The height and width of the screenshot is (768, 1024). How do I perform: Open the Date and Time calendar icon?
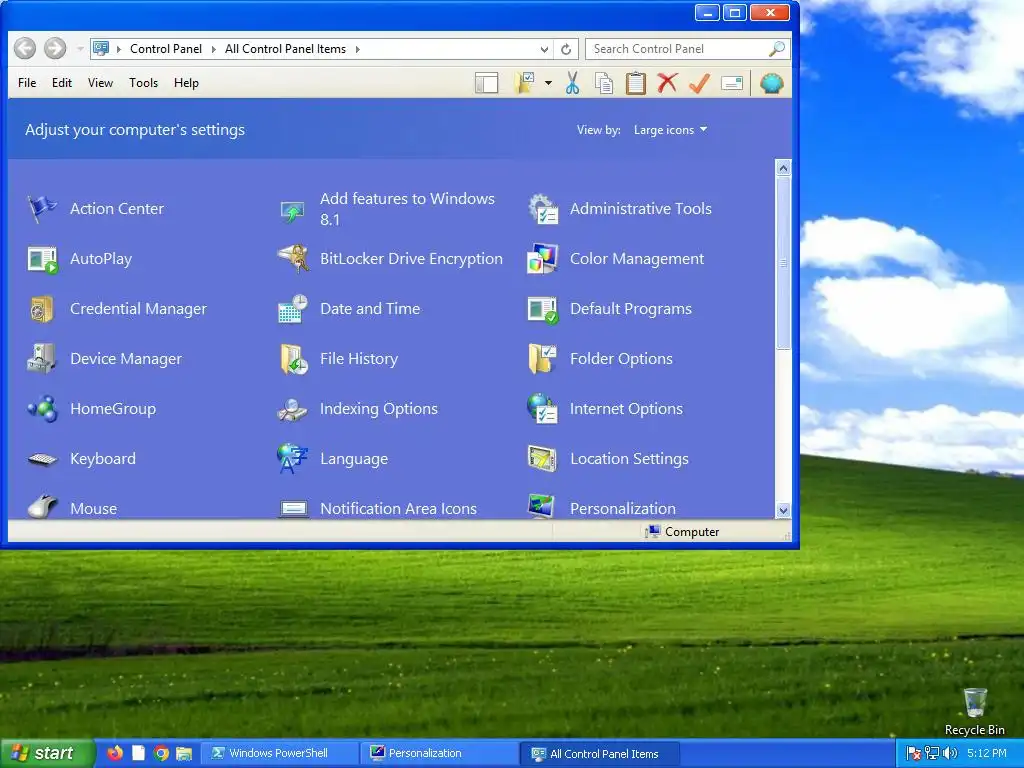pos(292,309)
